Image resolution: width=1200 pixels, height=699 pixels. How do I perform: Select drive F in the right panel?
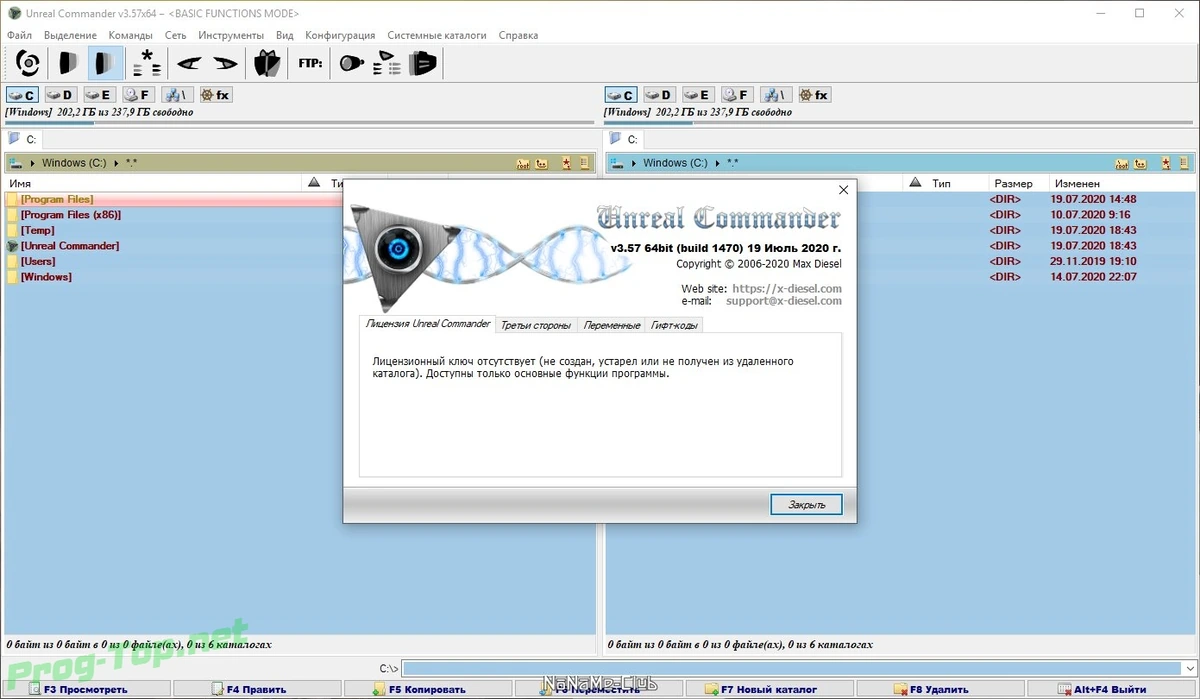[x=737, y=95]
